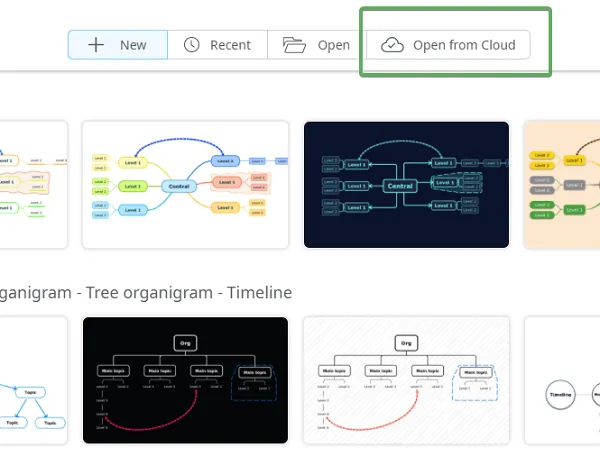Open the blue Topic tree template

pos(33,380)
